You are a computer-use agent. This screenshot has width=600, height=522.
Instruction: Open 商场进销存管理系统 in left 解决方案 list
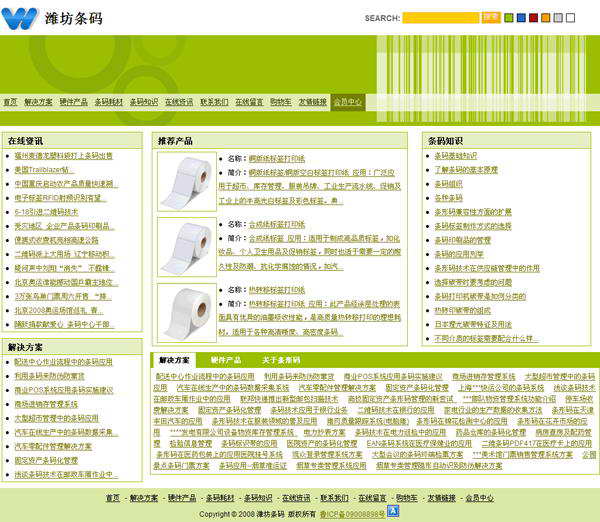tap(46, 404)
